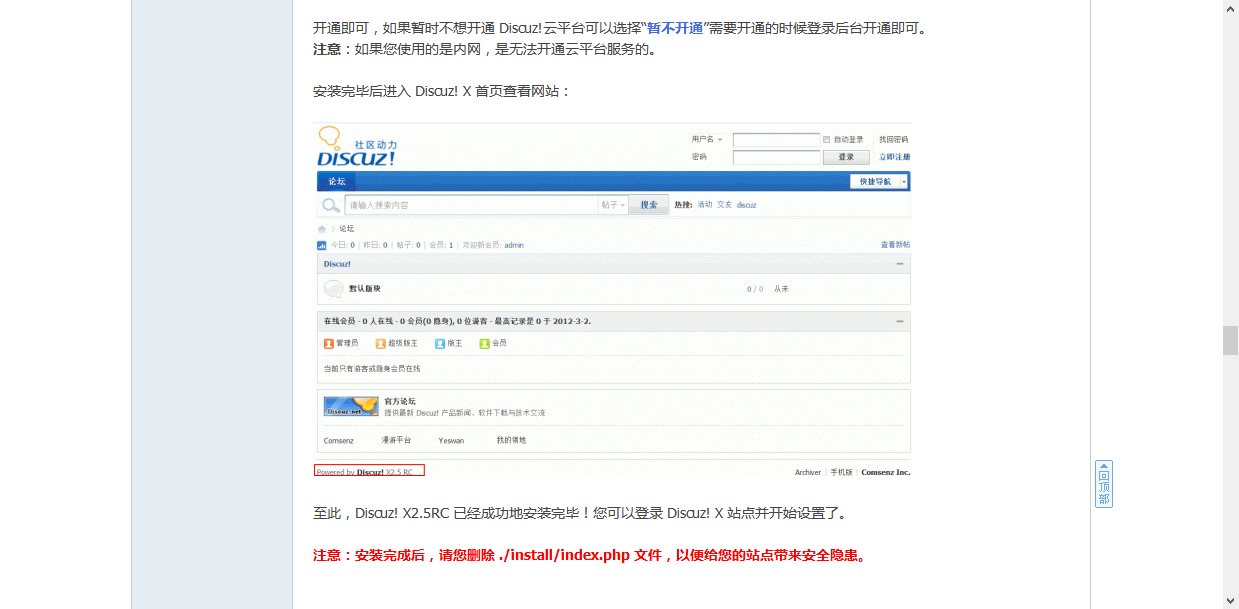Screen dimensions: 1239x609
Task: Open the 默认版块 forum link
Action: (x=365, y=289)
